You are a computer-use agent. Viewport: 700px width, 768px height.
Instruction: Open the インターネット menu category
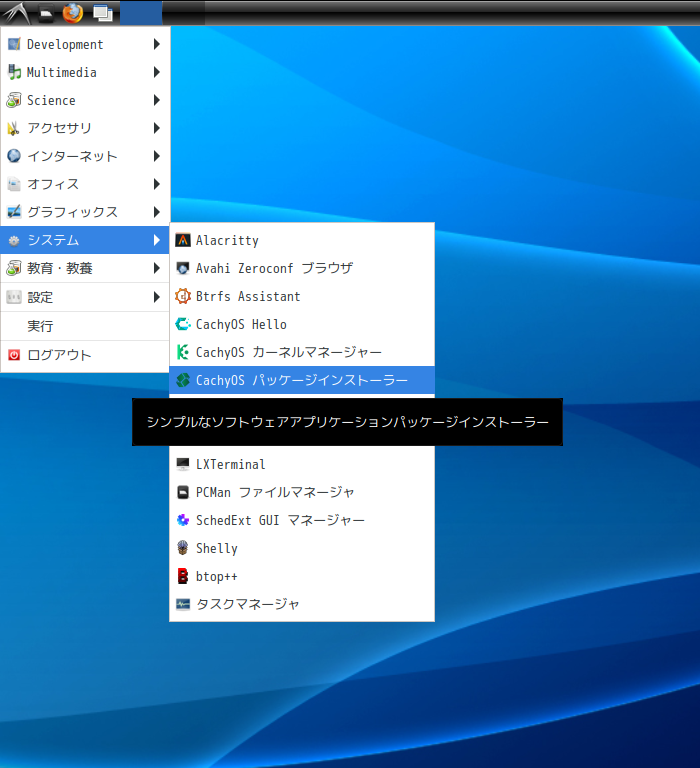(x=85, y=156)
